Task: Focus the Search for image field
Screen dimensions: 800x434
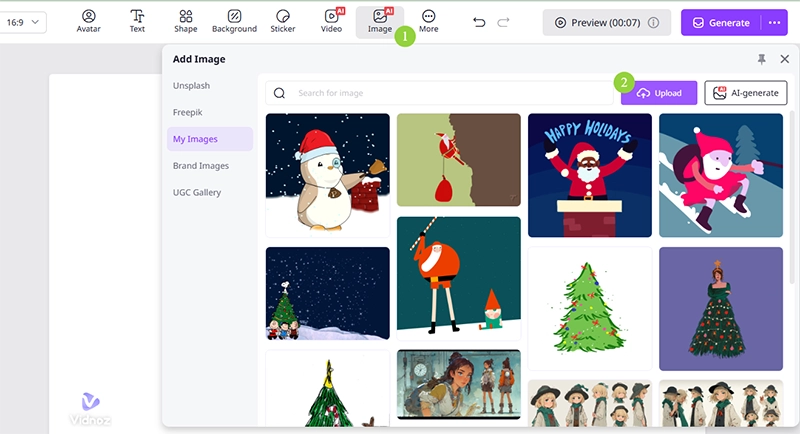Action: [439, 93]
